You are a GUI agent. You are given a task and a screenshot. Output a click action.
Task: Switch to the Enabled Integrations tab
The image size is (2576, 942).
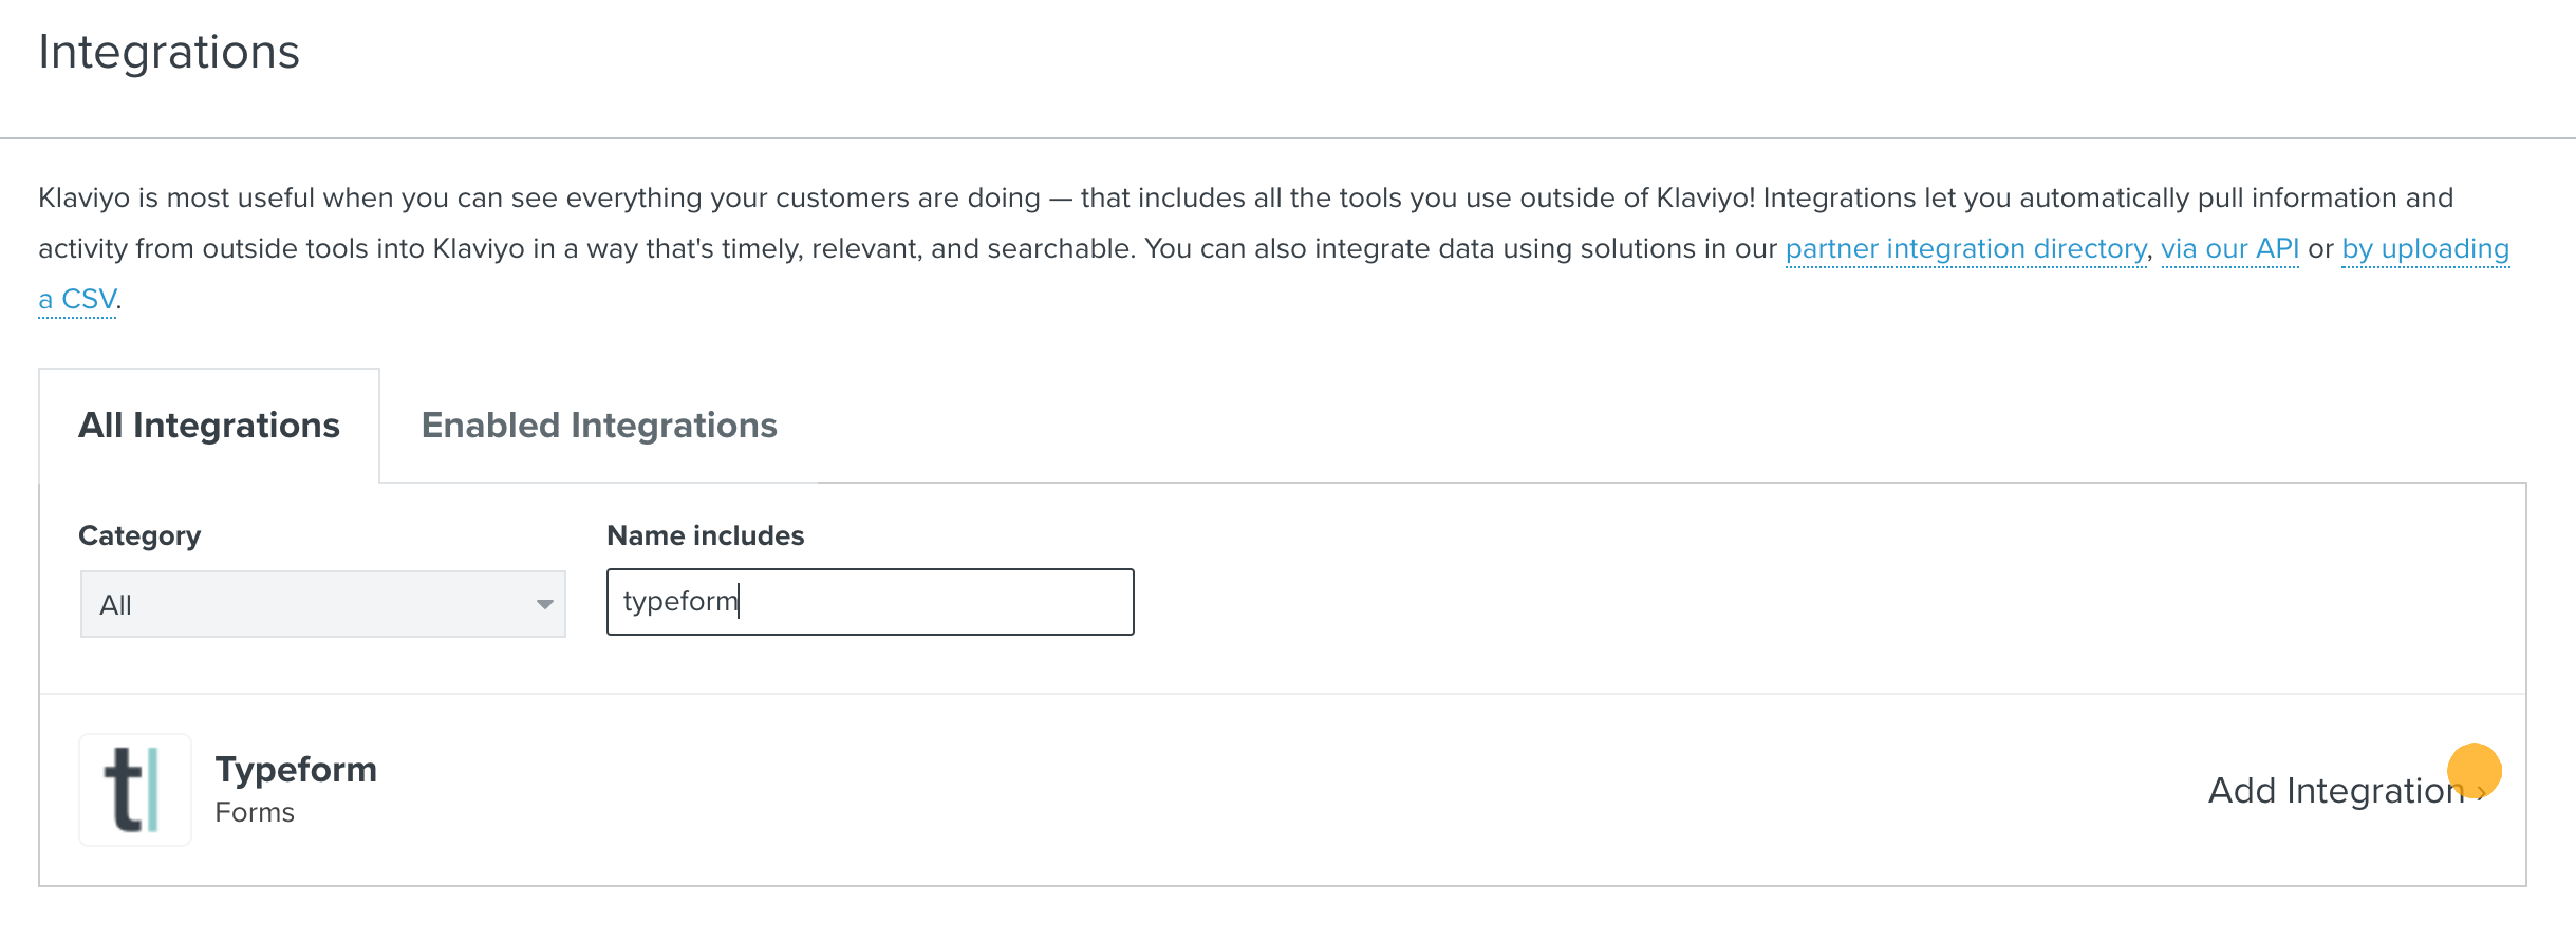tap(599, 426)
